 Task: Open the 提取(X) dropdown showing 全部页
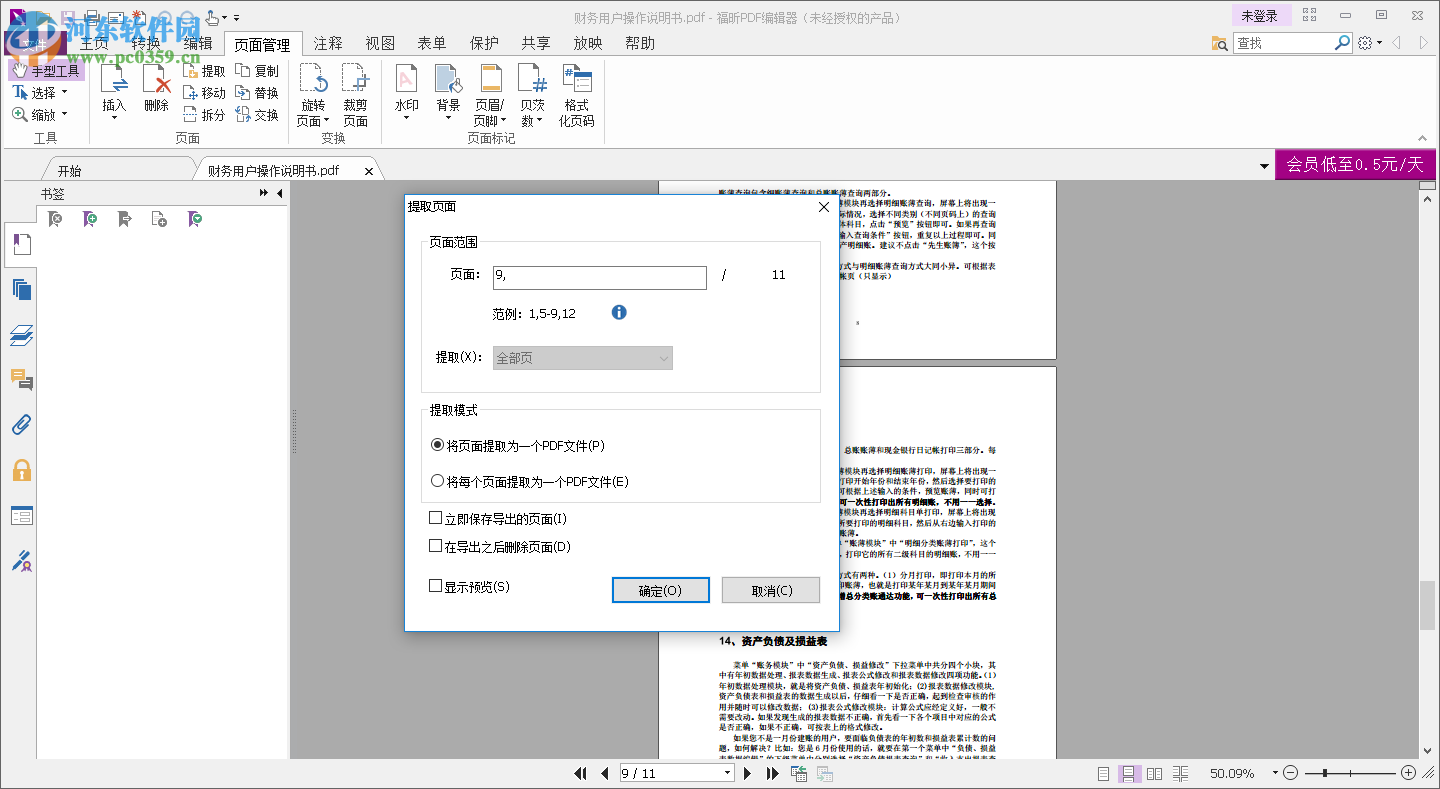[582, 357]
